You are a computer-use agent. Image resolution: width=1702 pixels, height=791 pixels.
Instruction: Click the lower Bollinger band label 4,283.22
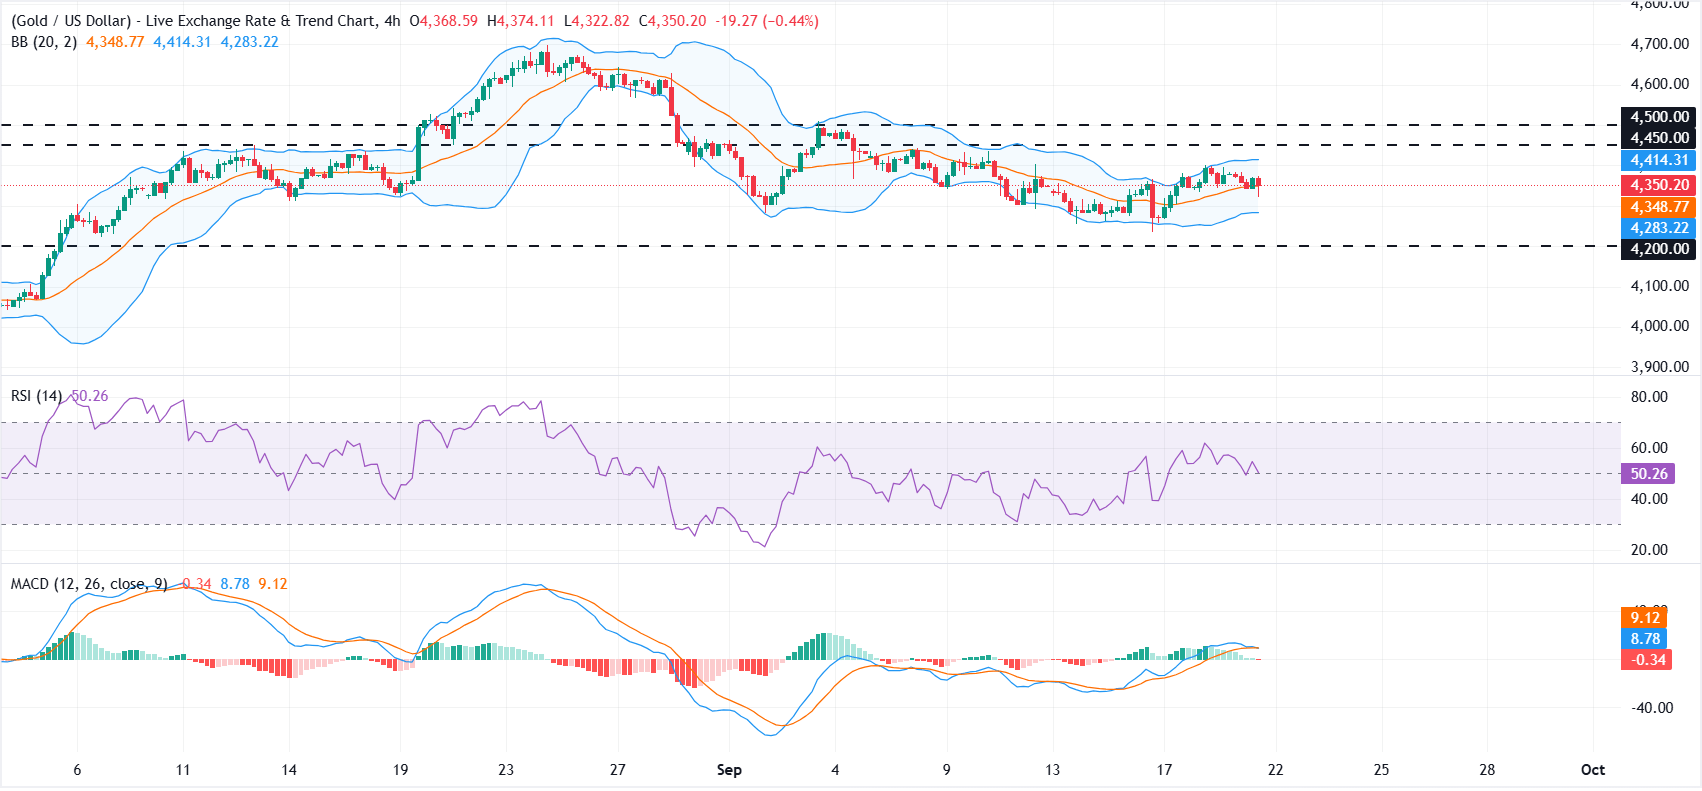click(1658, 228)
